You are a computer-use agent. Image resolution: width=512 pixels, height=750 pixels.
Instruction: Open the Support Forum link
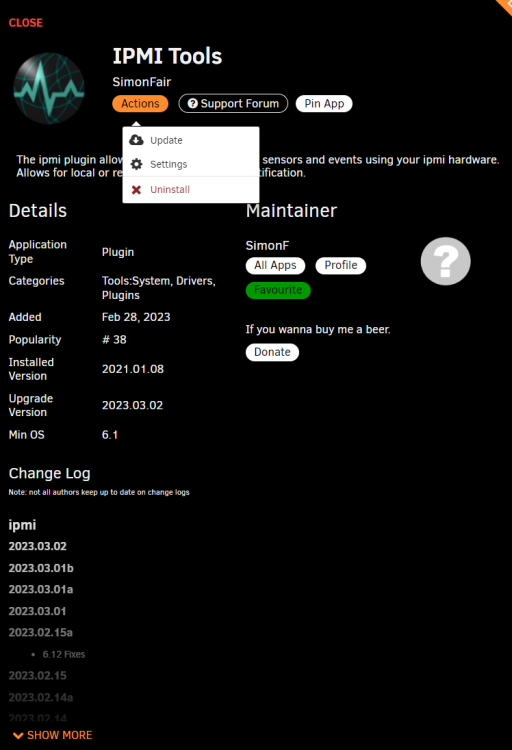pos(233,104)
